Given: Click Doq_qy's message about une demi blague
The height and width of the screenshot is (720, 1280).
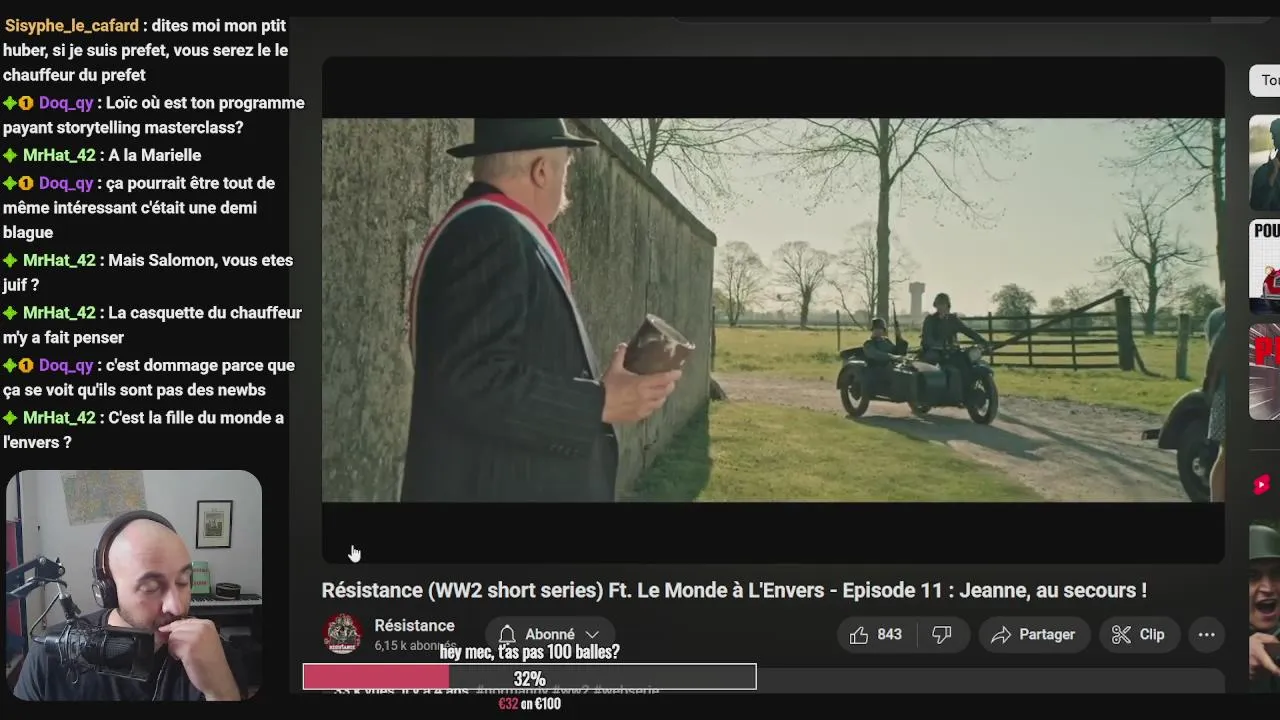Looking at the screenshot, I should [139, 207].
